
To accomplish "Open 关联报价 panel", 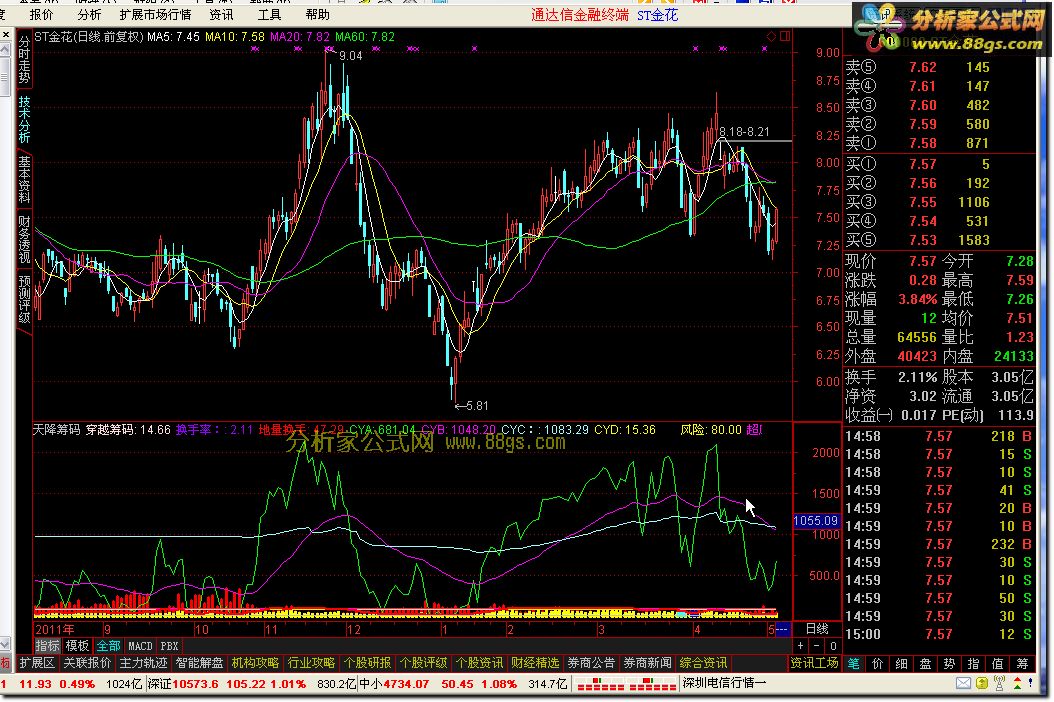I will point(87,663).
